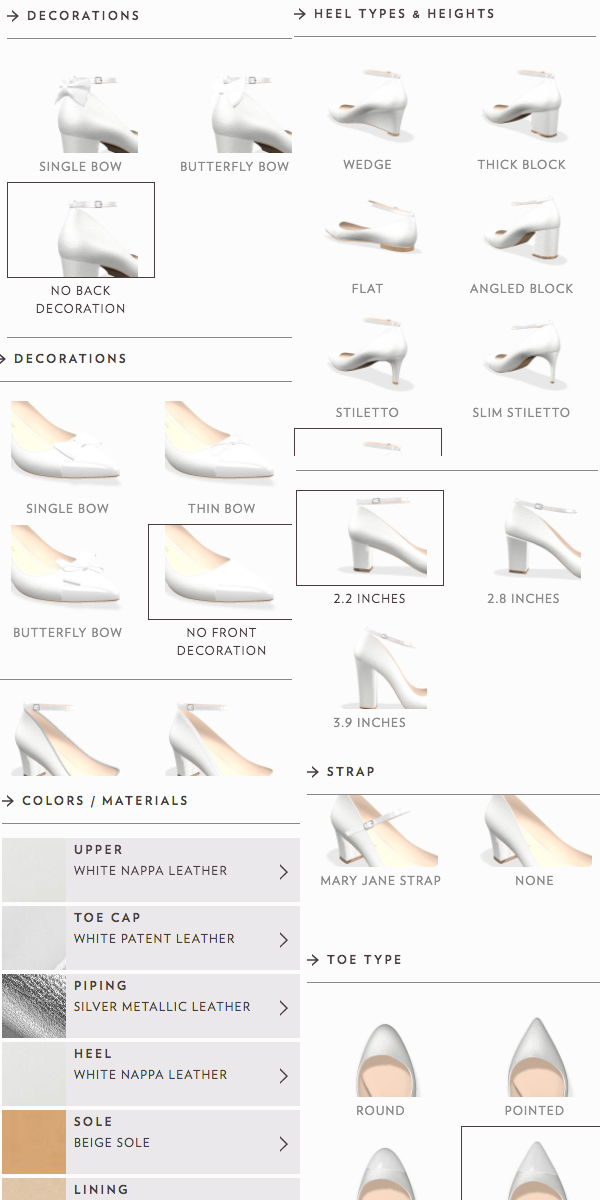Pick the Flat heel shoe image
600x1200 pixels.
click(x=367, y=230)
